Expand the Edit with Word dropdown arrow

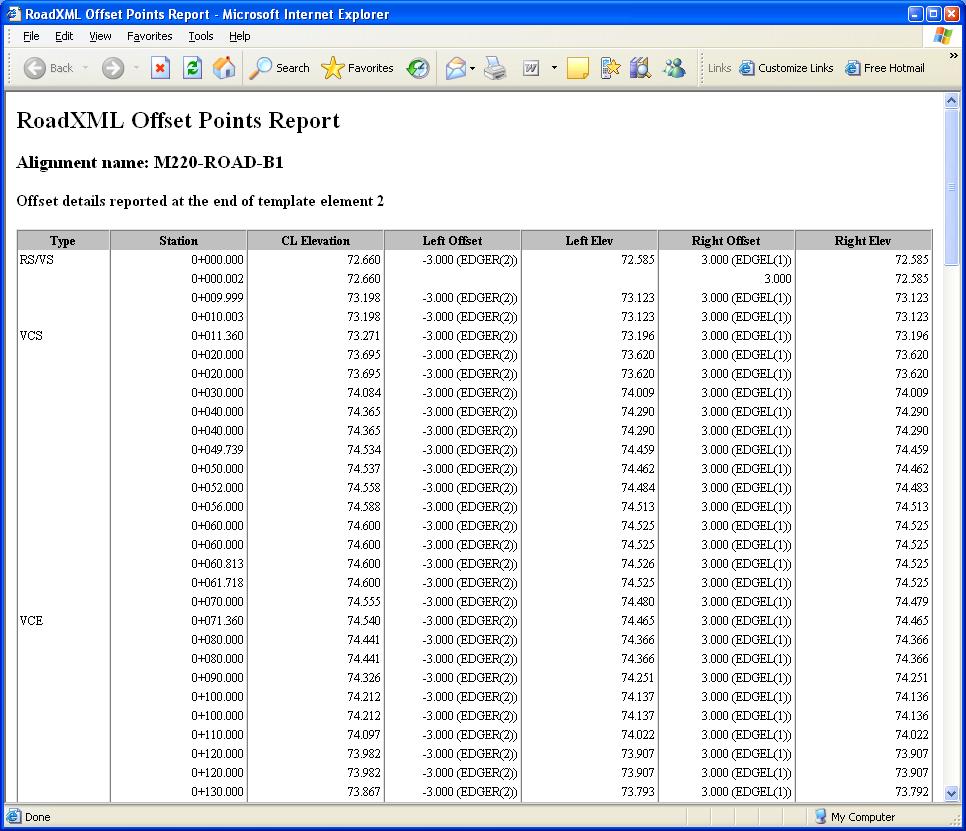tap(554, 68)
